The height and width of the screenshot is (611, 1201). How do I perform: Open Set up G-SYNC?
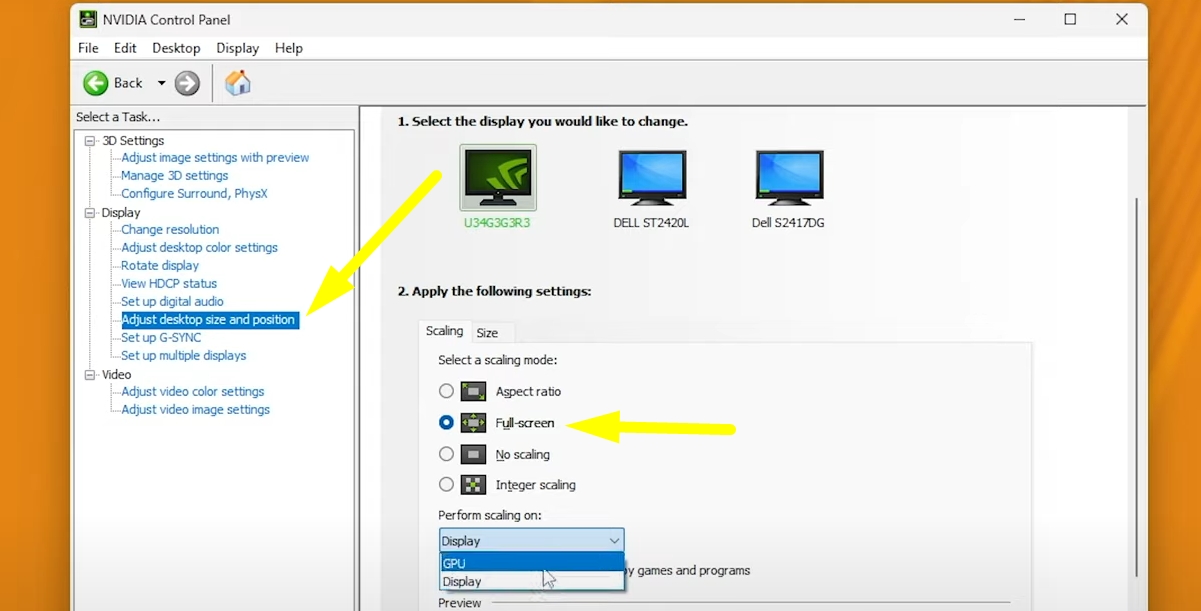coord(161,338)
